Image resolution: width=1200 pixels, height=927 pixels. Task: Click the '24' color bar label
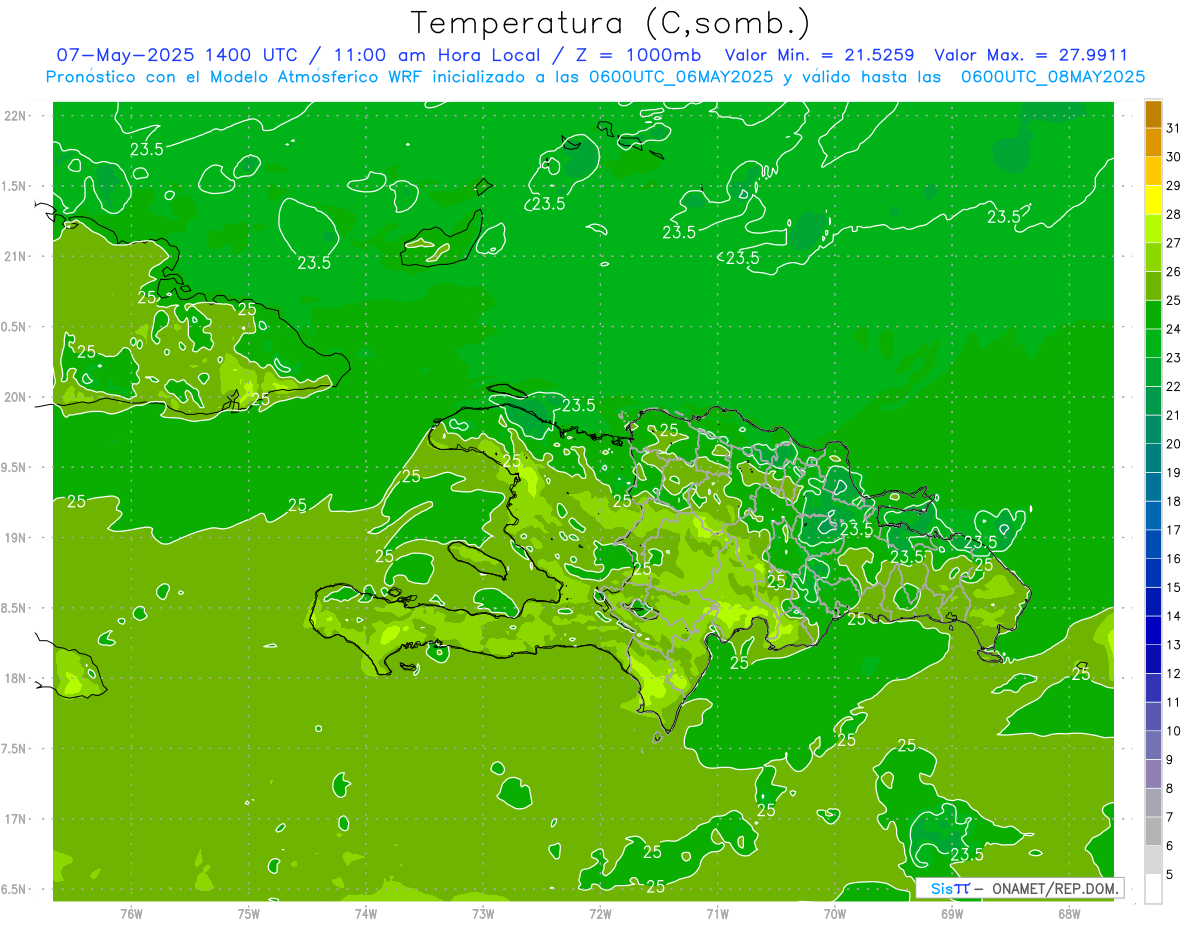1174,329
